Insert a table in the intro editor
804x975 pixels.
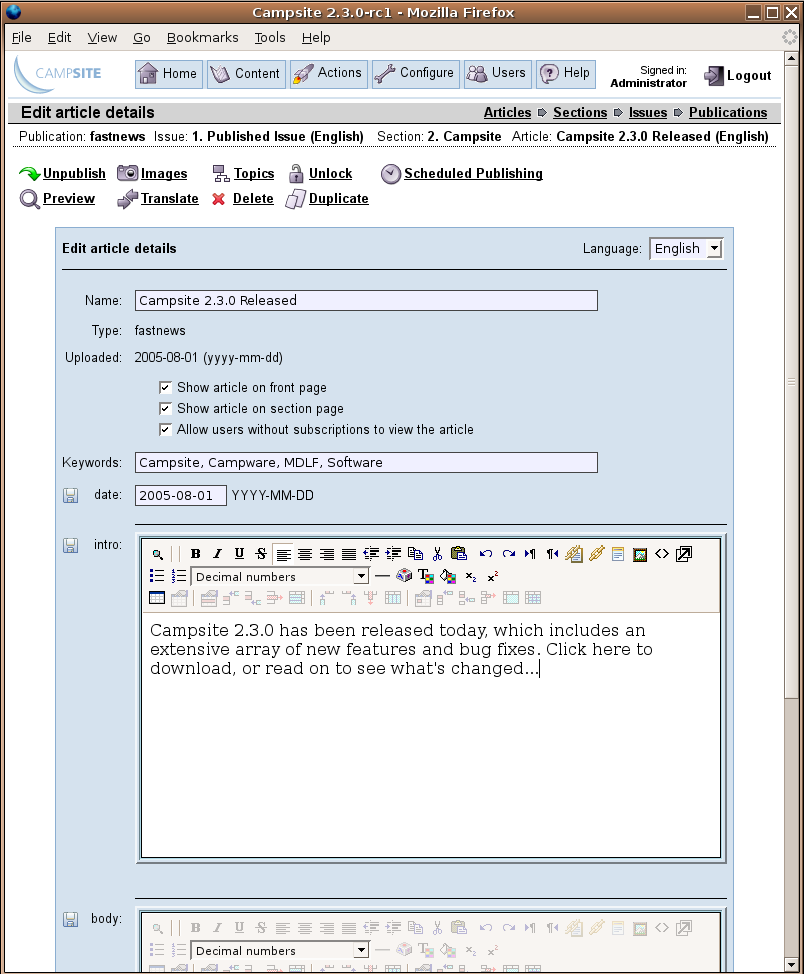point(157,598)
